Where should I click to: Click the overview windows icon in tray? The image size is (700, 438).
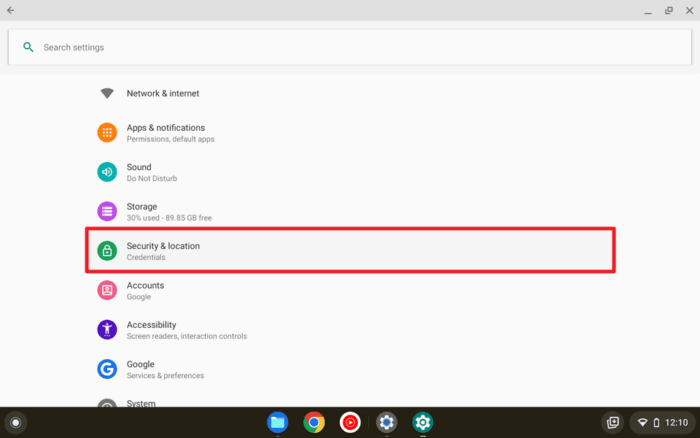click(x=613, y=422)
